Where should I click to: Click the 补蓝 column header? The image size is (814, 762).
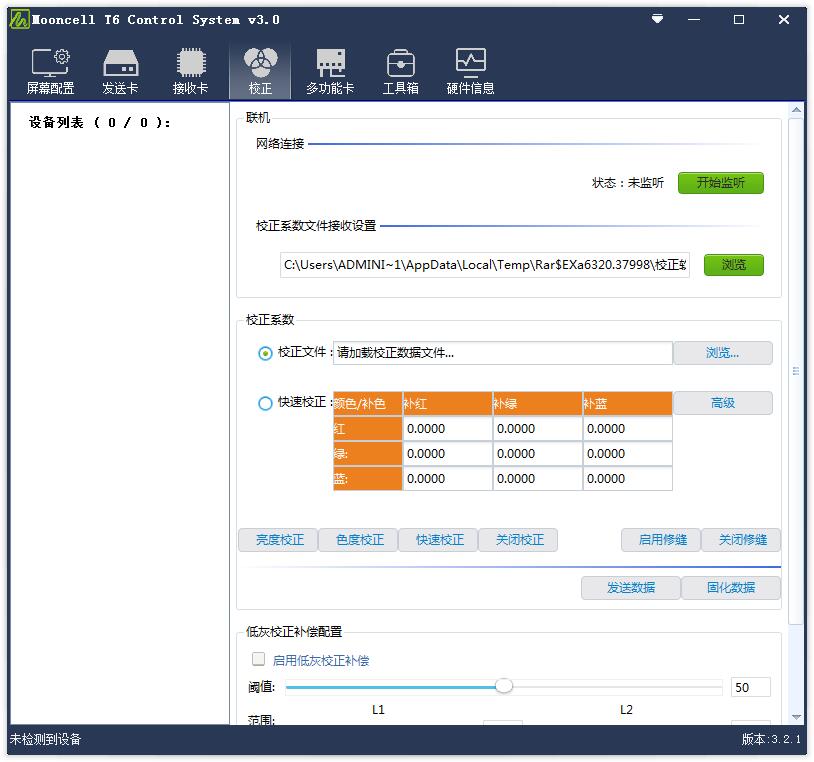point(628,403)
